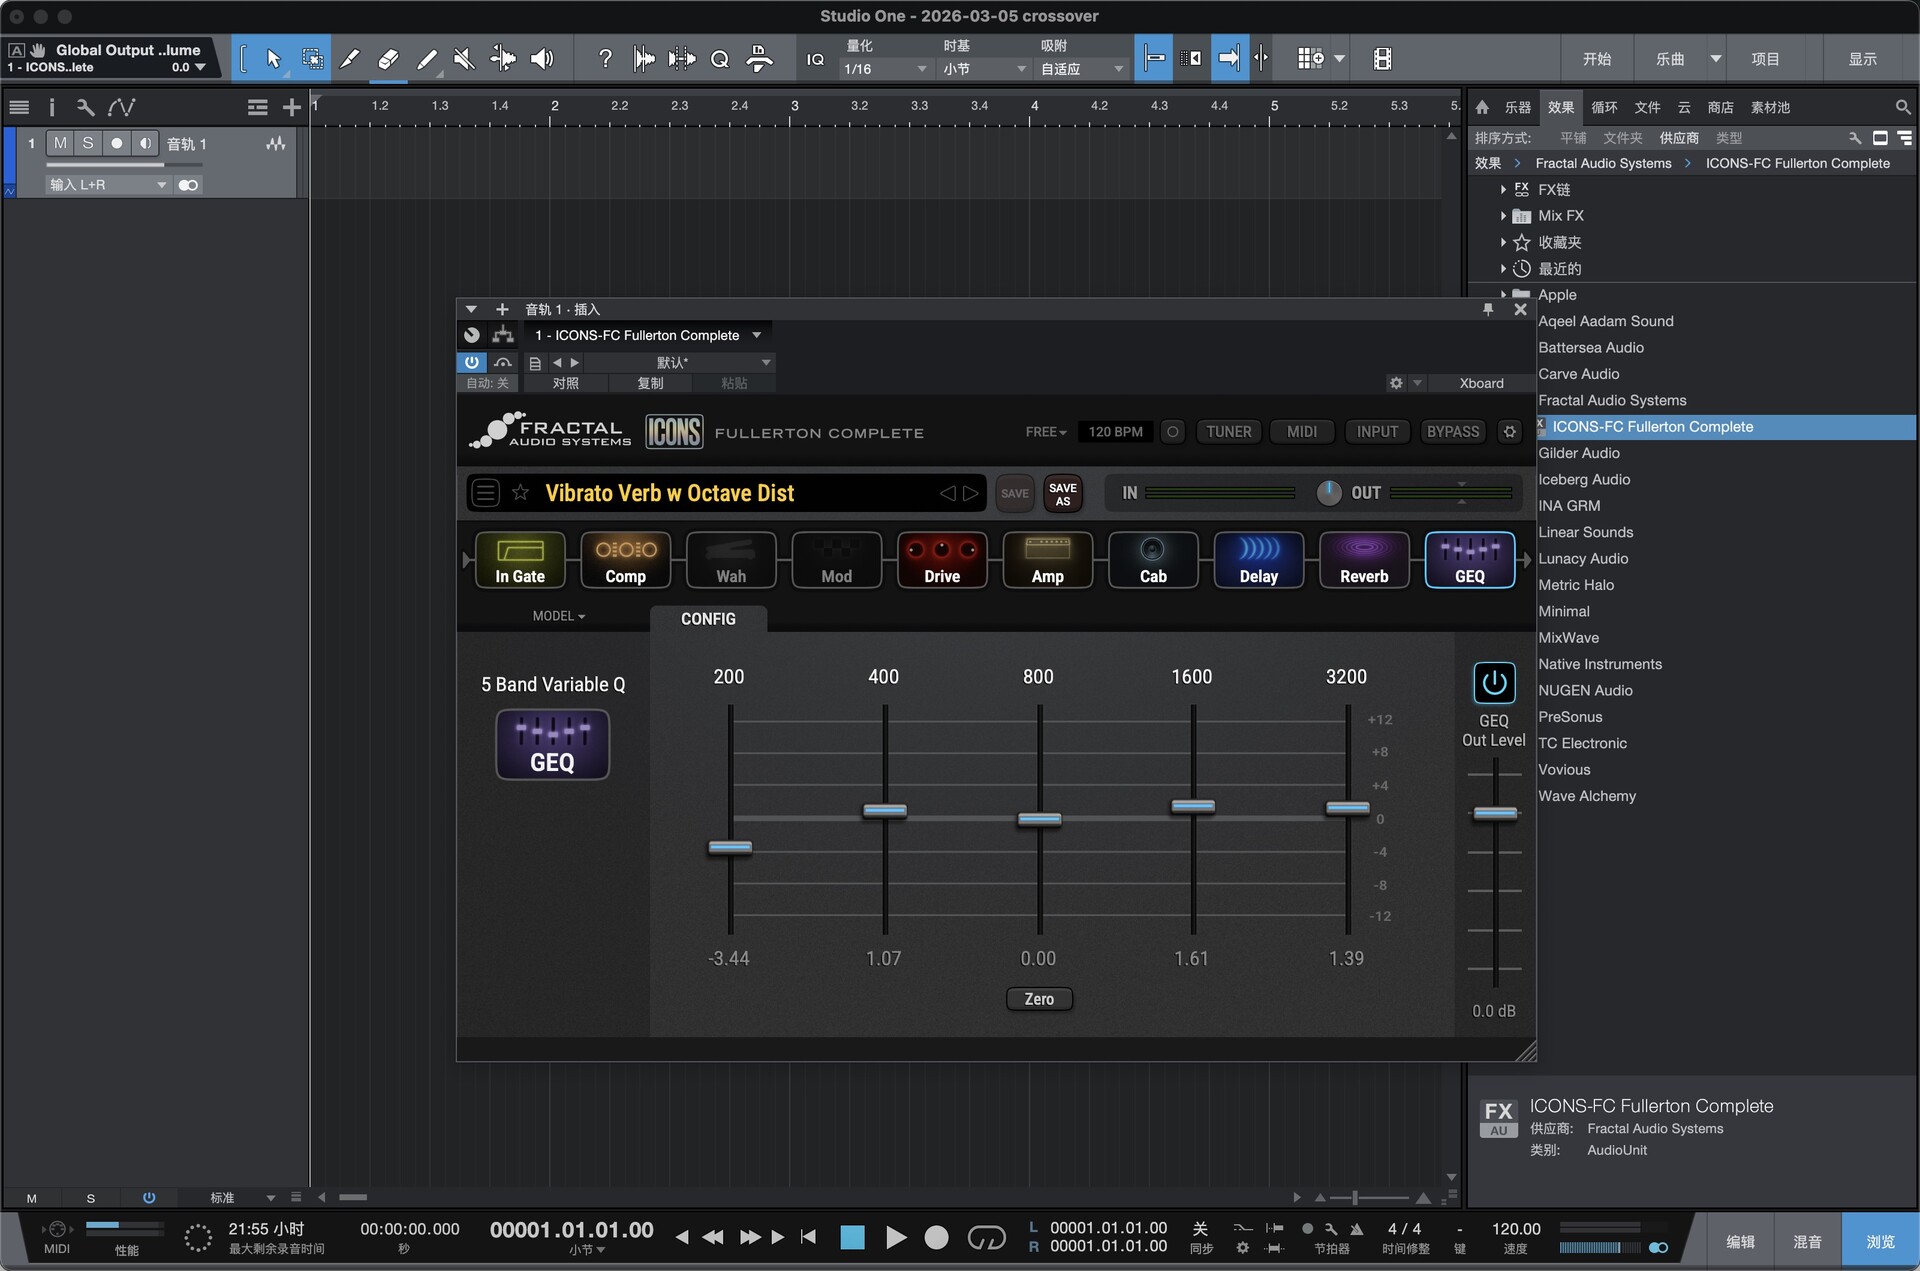Click the Zero button under sliders
Image resolution: width=1920 pixels, height=1271 pixels.
pyautogui.click(x=1038, y=999)
